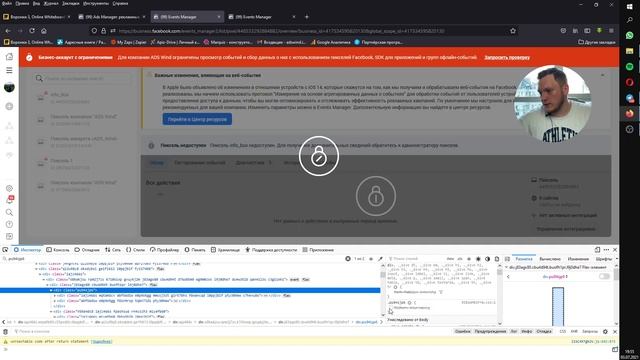Toggle the Logs console filter
This screenshot has width=640, height=360.
pyautogui.click(x=514, y=331)
